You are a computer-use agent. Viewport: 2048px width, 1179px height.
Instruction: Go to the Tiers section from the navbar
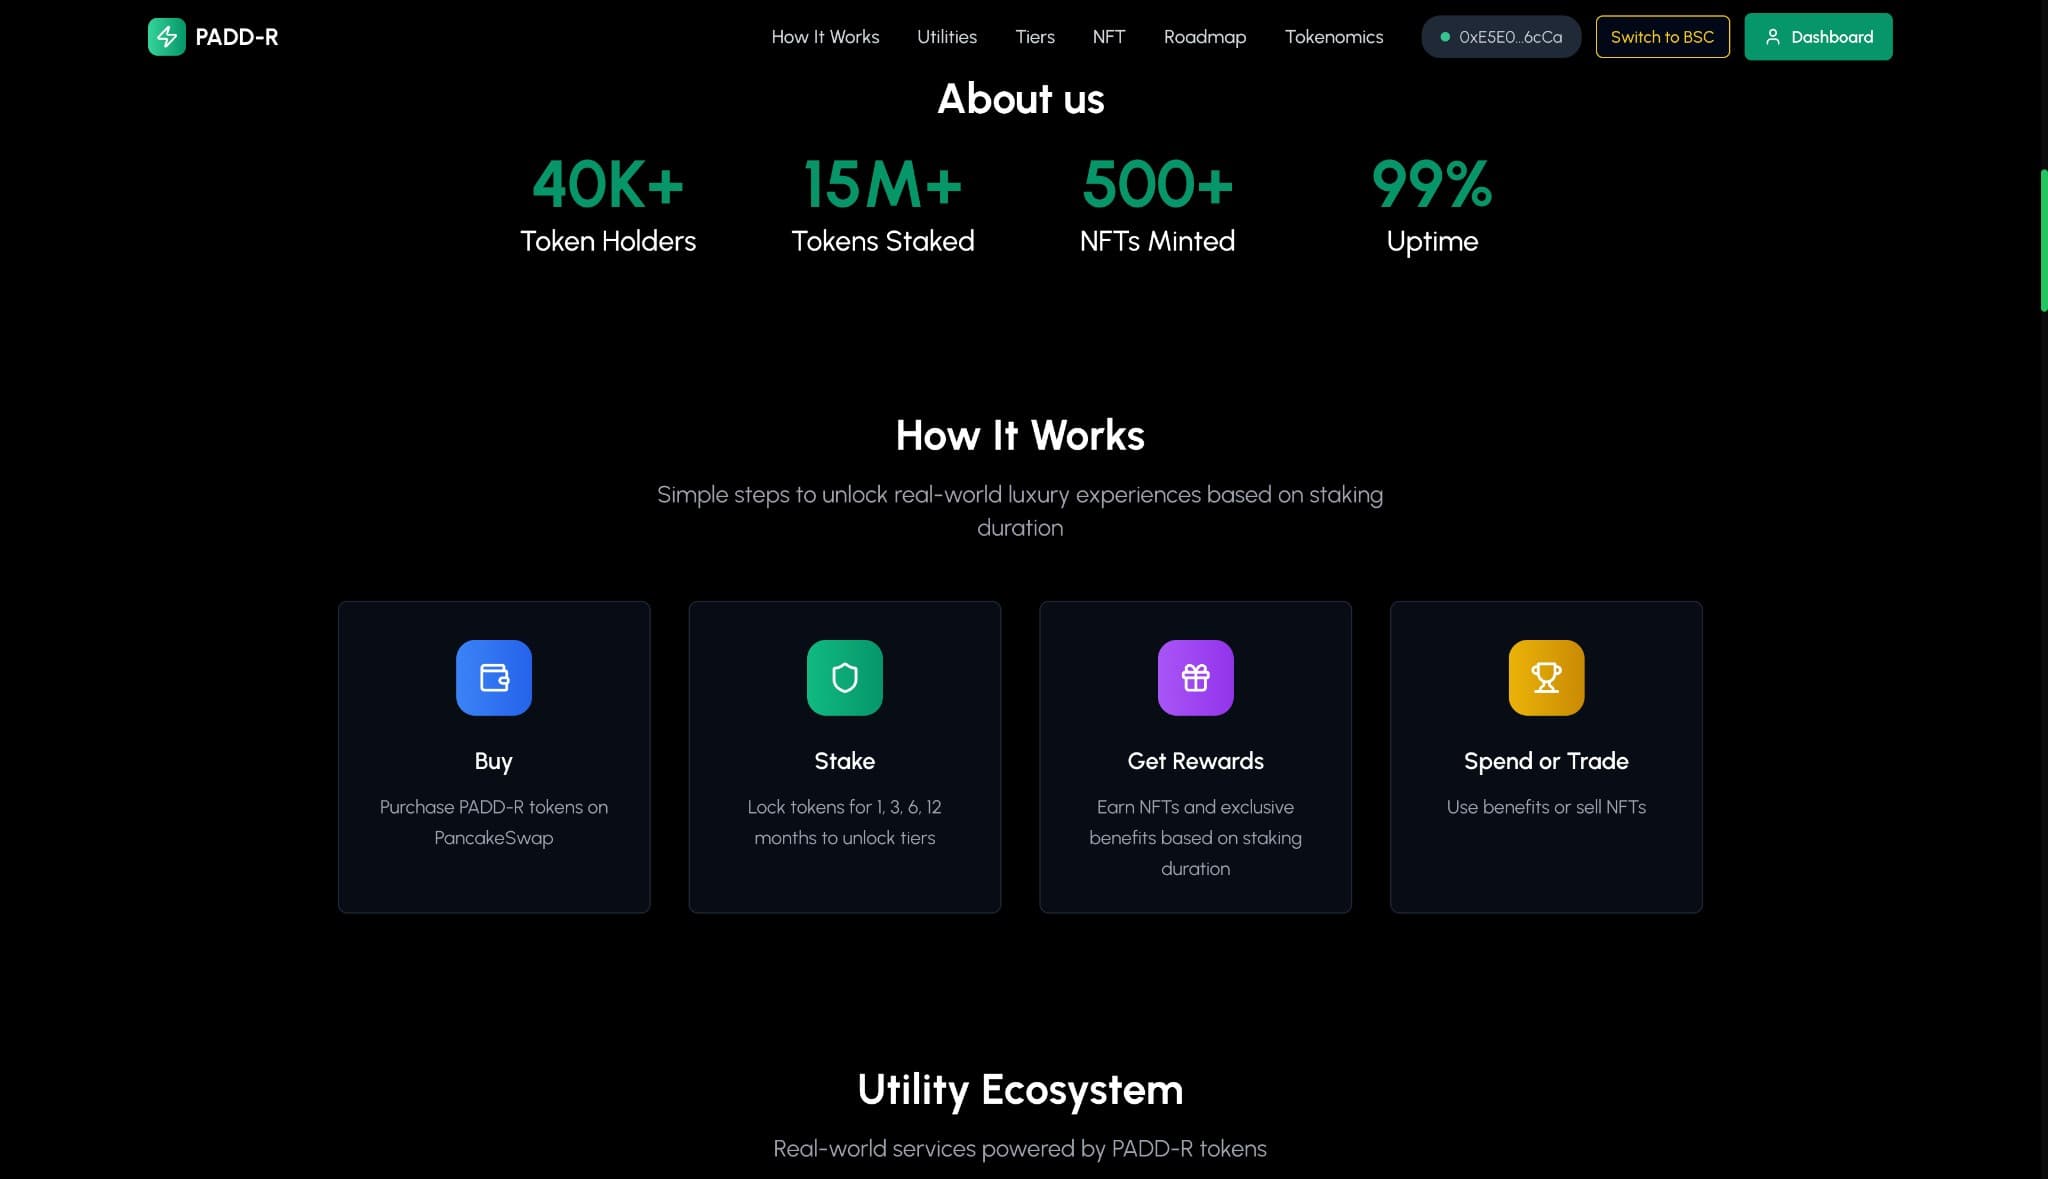tap(1034, 37)
